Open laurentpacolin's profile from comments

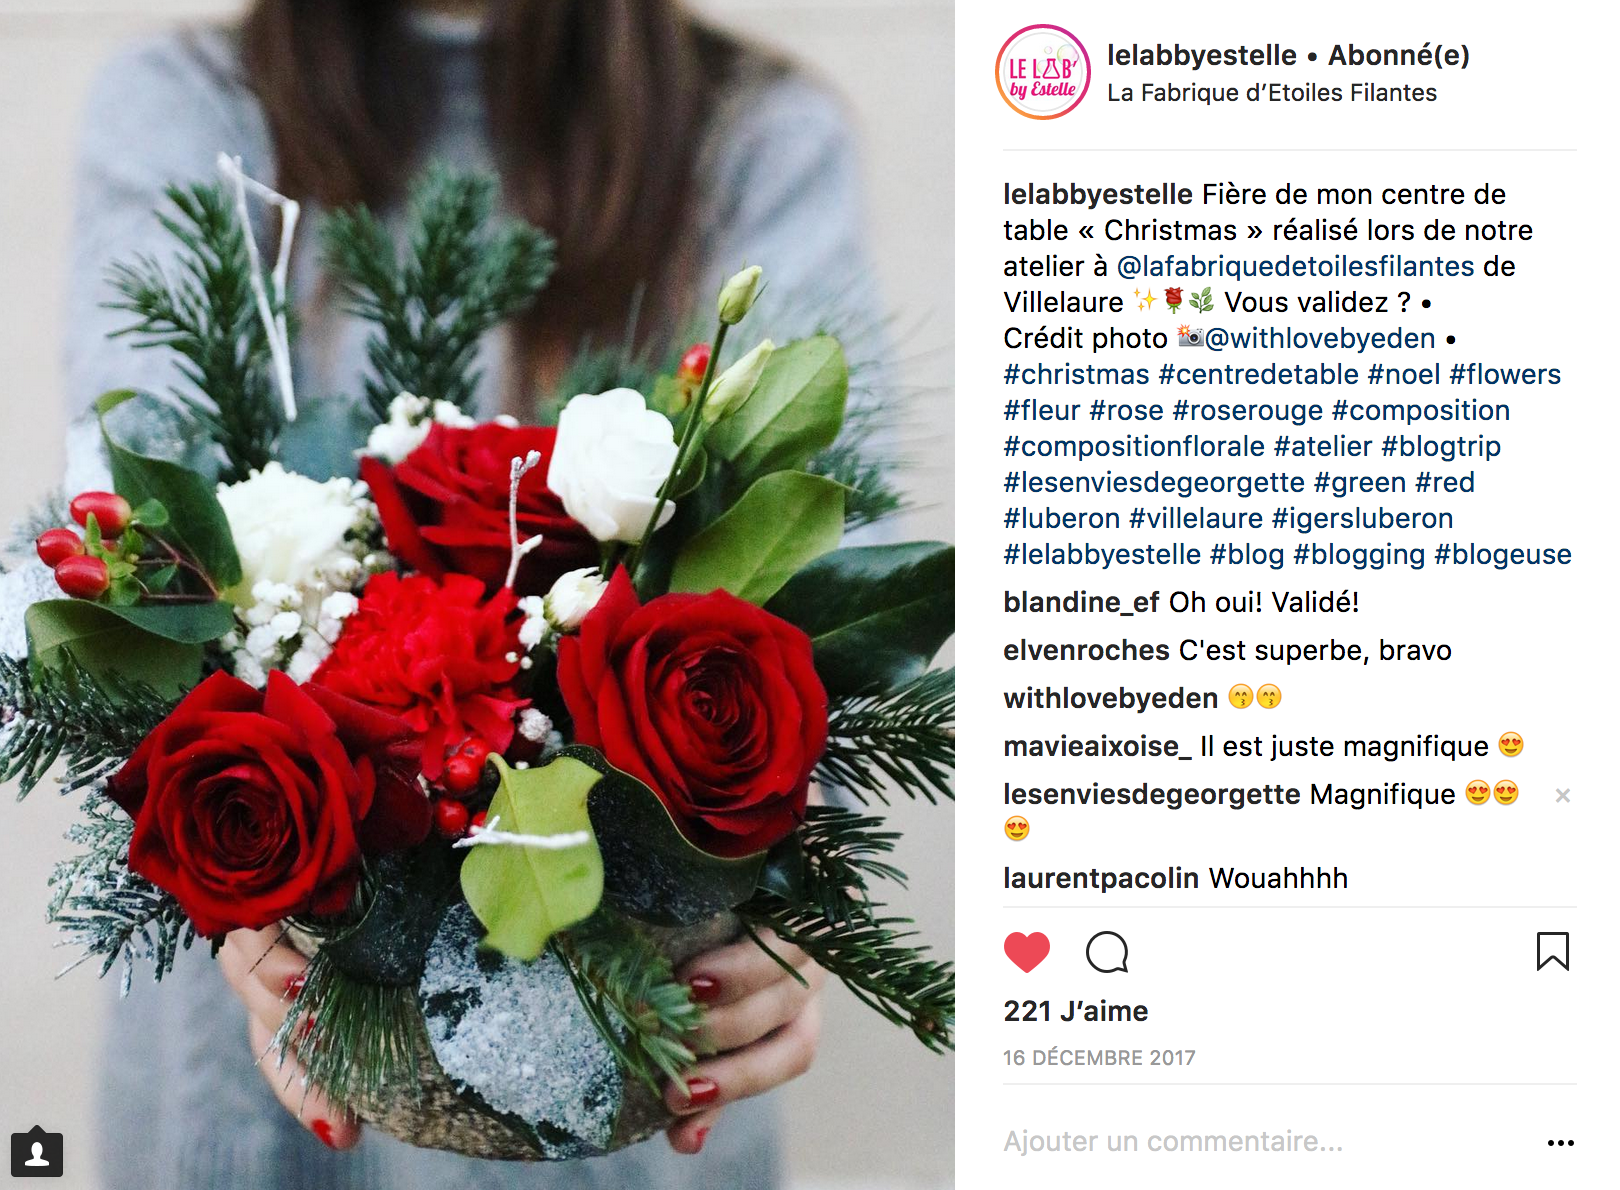pyautogui.click(x=1101, y=878)
